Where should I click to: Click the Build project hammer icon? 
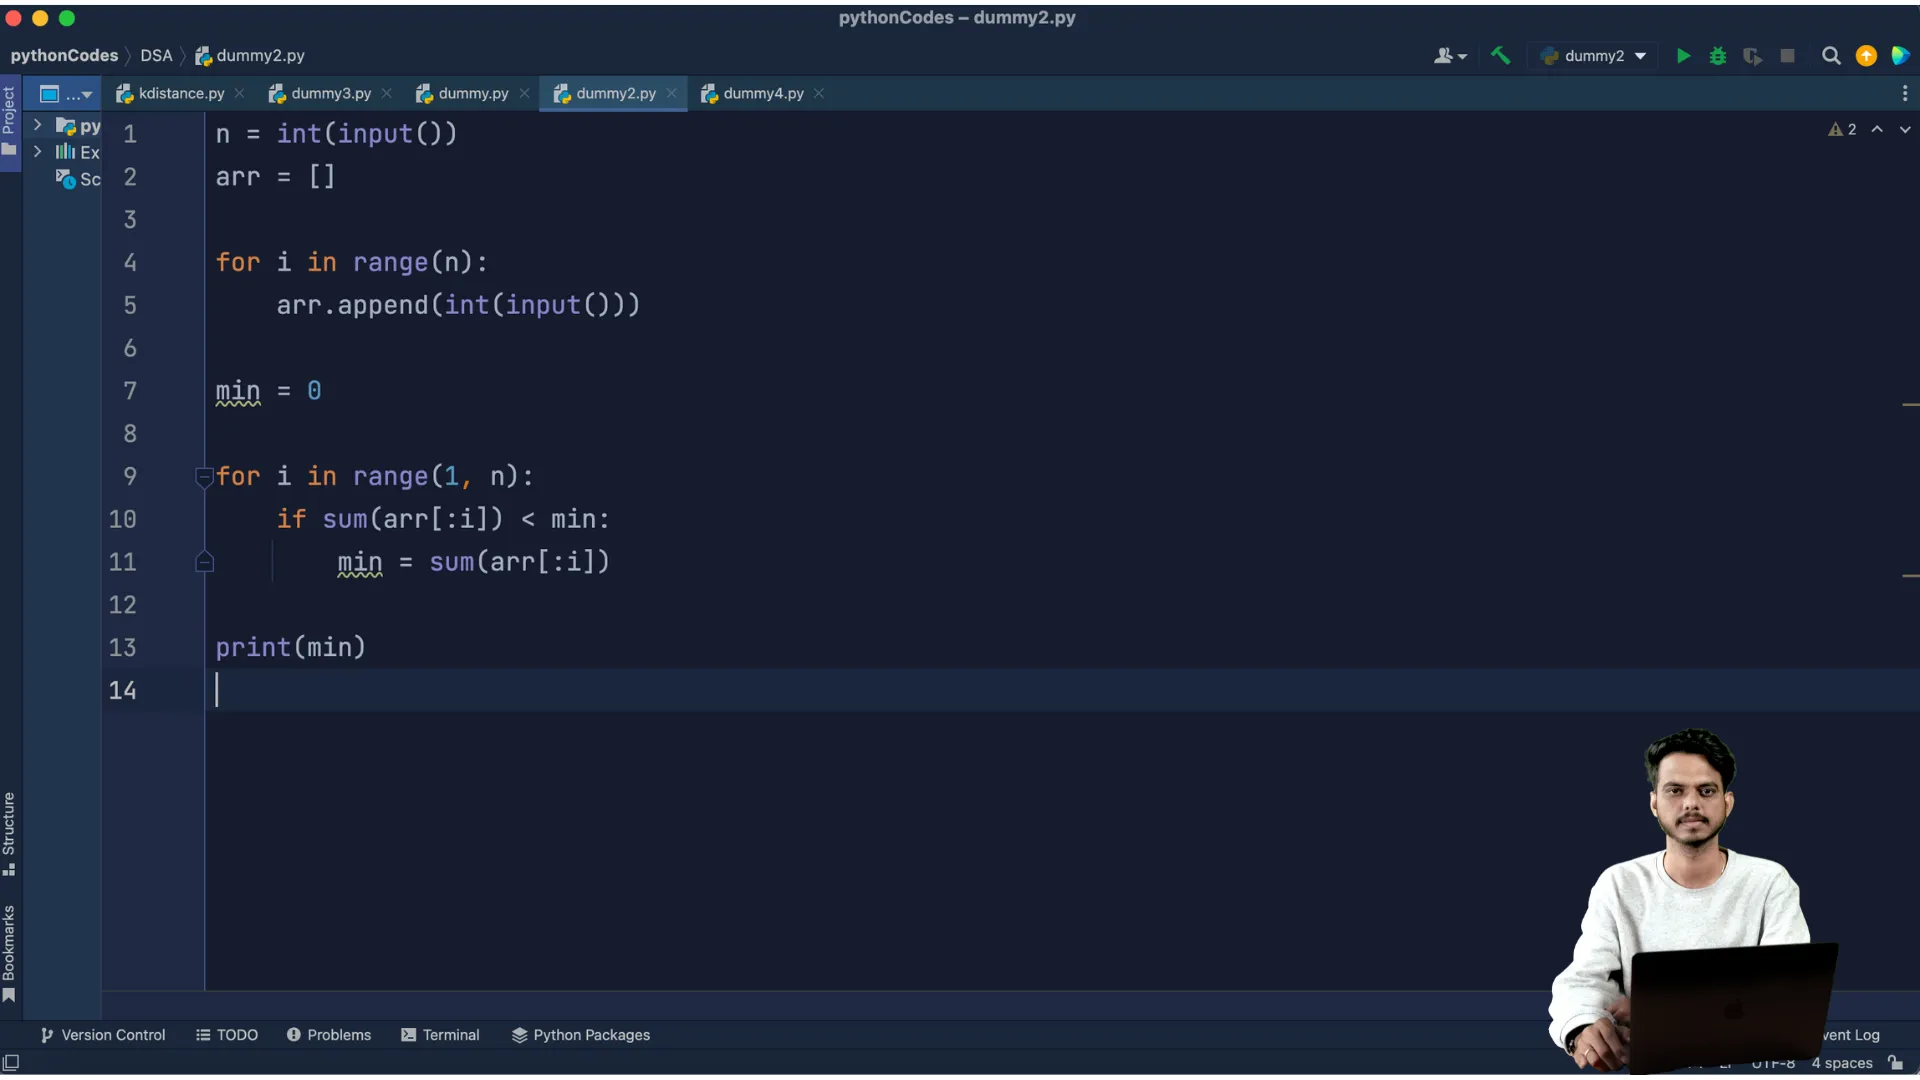1500,56
